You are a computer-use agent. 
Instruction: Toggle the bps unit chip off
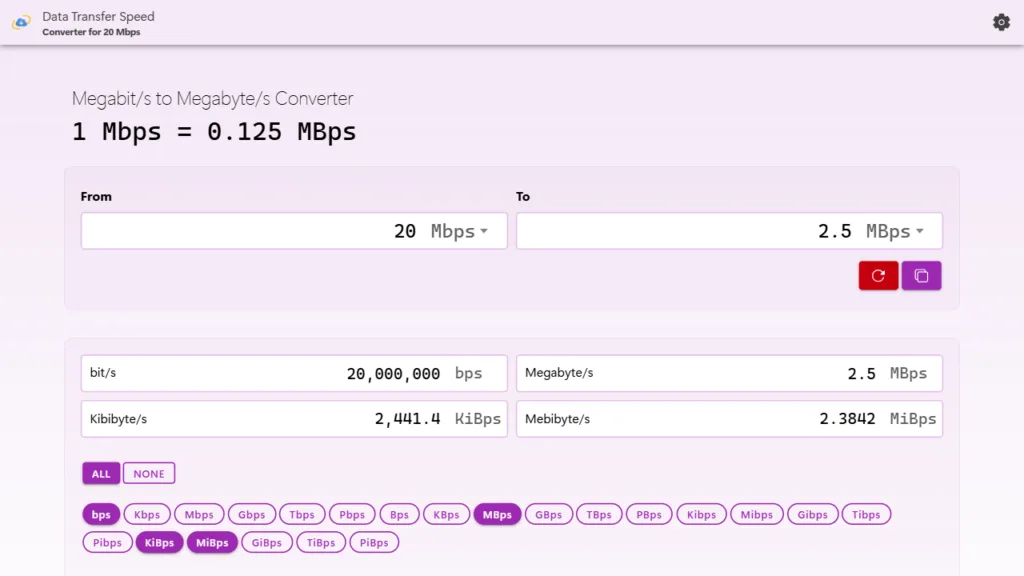[x=101, y=515]
